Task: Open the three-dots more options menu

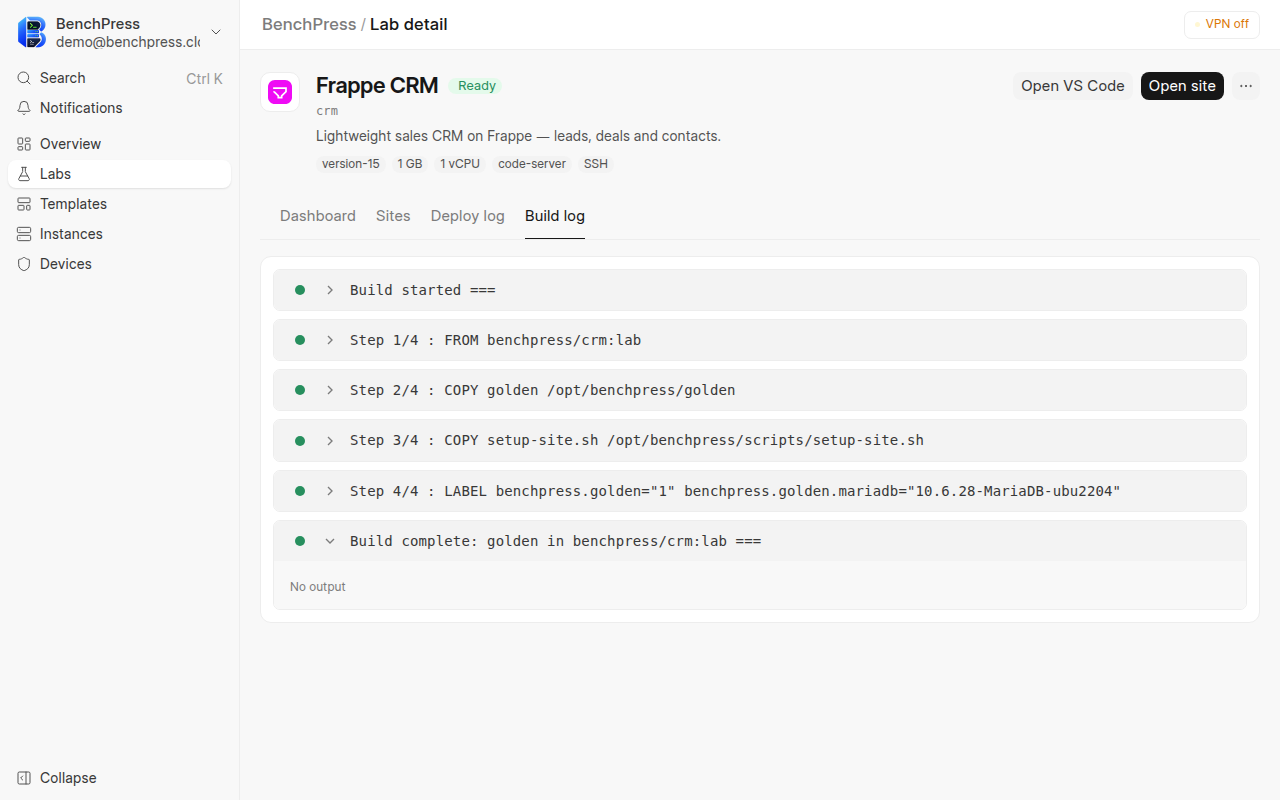Action: (1246, 86)
